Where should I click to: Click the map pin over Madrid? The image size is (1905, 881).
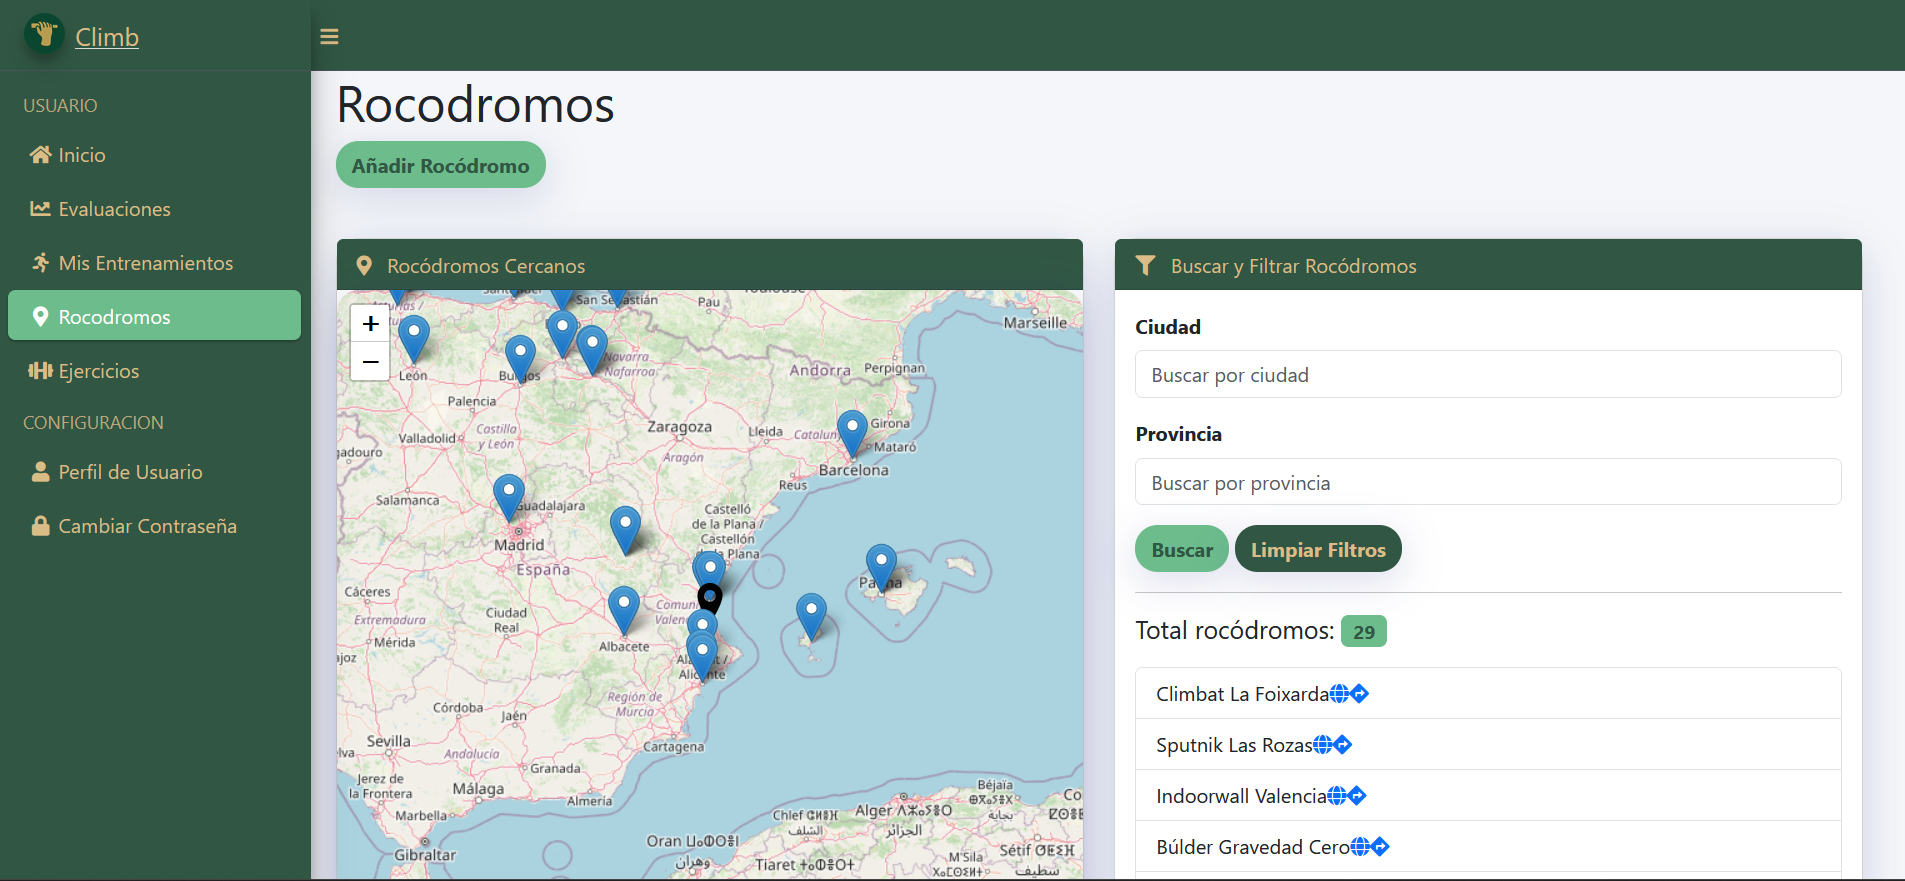pos(509,495)
